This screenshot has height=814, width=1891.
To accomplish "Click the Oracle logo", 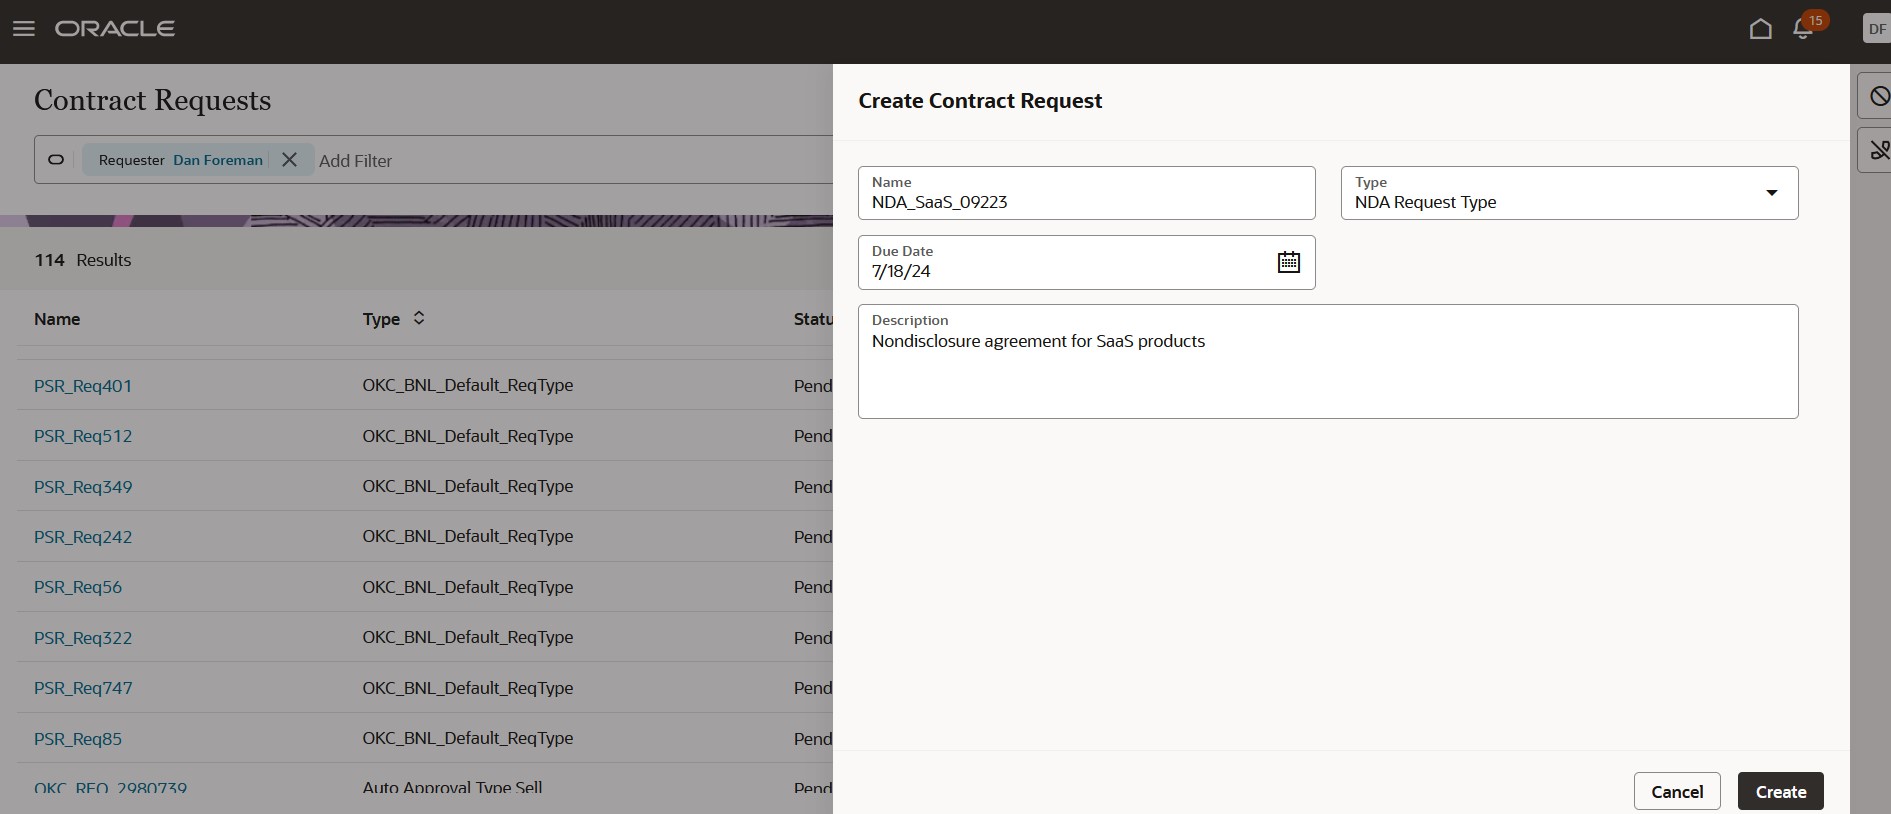I will click(x=115, y=29).
